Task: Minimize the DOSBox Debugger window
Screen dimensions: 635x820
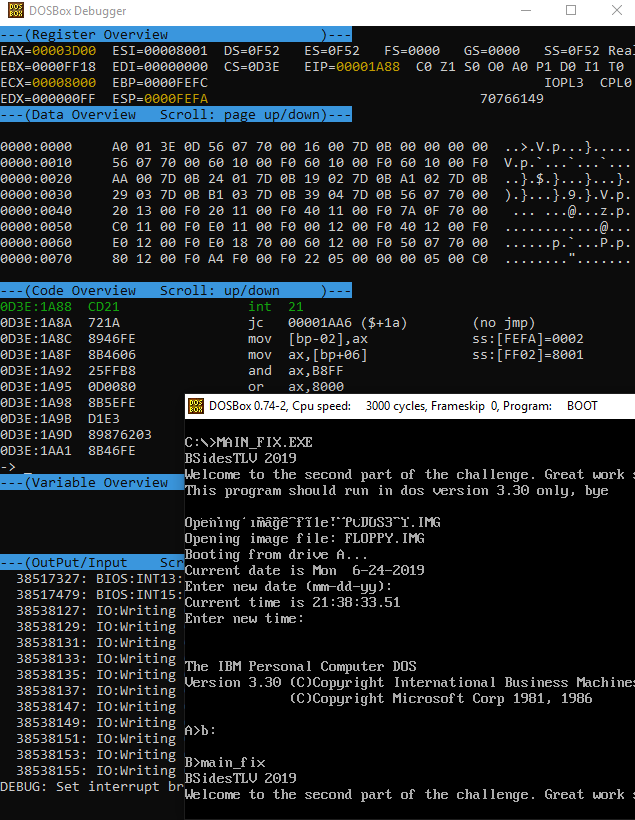Action: coord(523,11)
